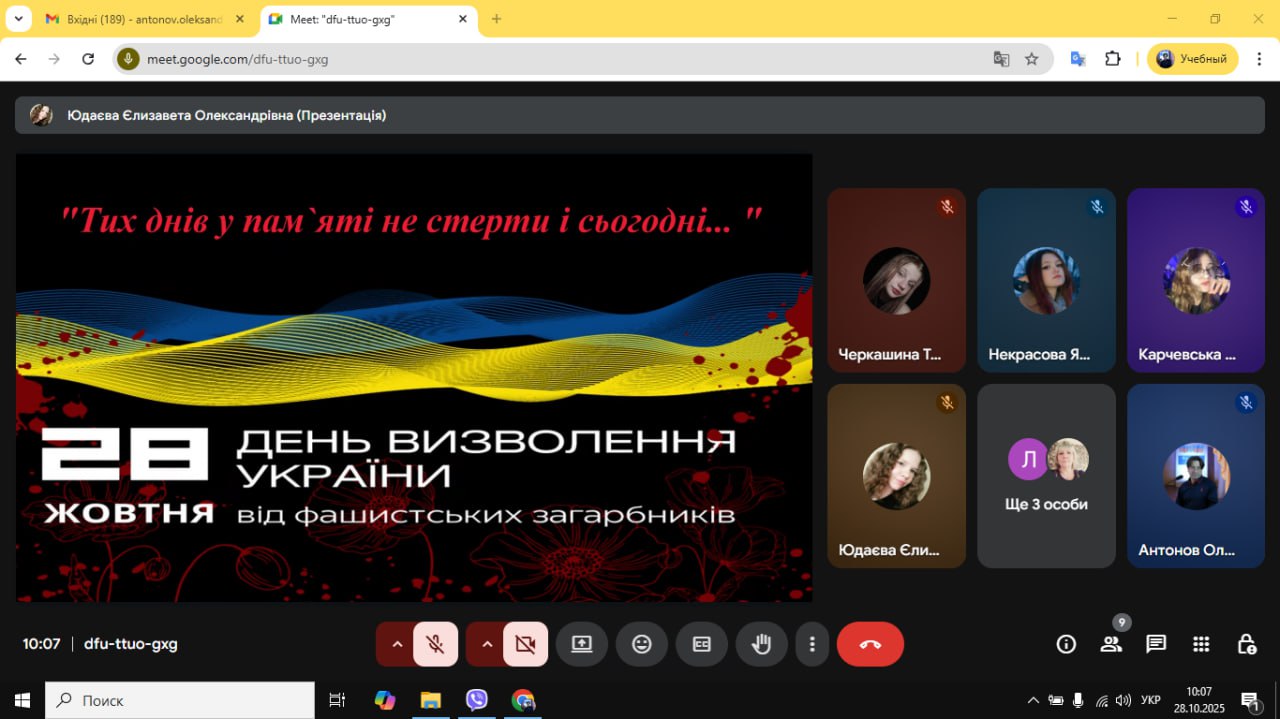Toggle closed captions button
This screenshot has height=719, width=1280.
[x=702, y=644]
